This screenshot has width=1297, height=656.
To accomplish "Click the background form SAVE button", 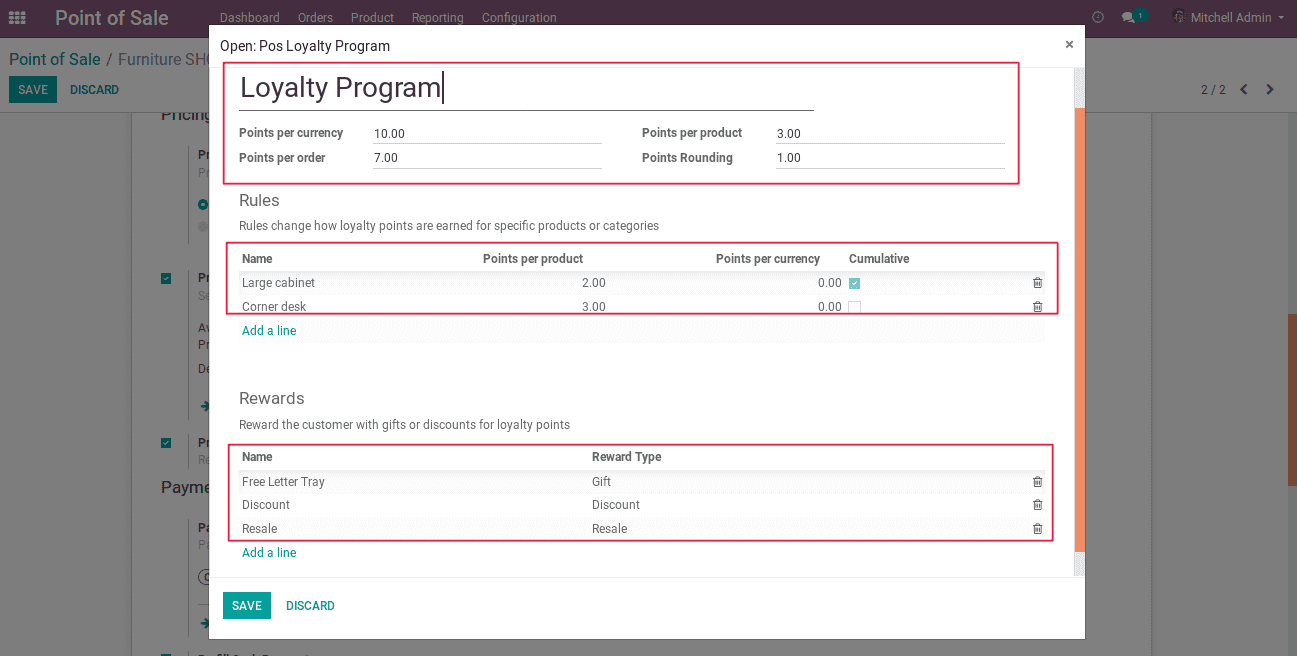I will (x=33, y=90).
